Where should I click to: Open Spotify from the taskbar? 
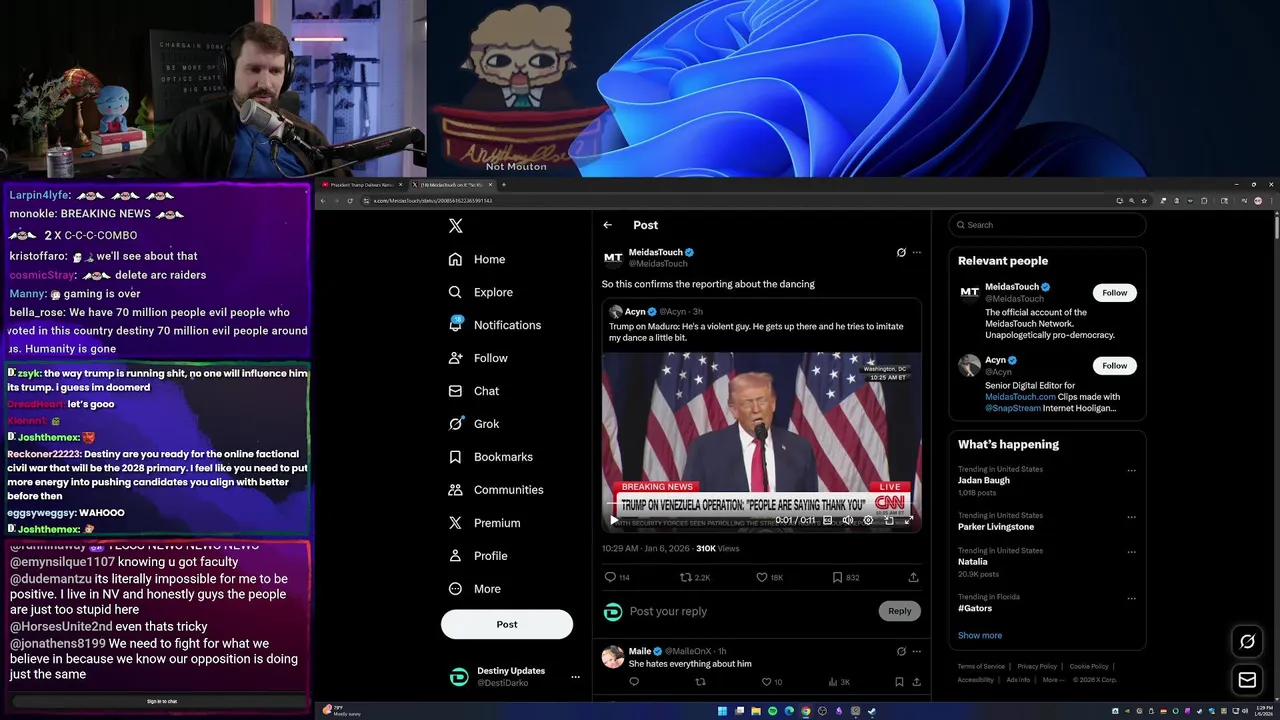[x=773, y=712]
